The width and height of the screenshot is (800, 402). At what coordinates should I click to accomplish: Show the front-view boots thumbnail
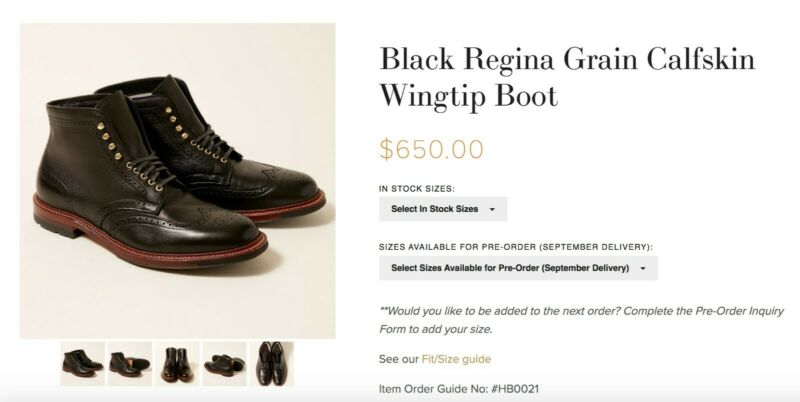point(177,362)
